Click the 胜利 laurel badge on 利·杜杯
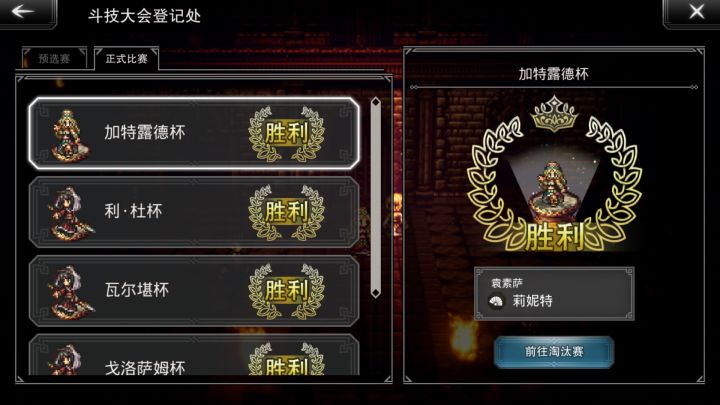Screen dimensions: 720x405 click(287, 212)
